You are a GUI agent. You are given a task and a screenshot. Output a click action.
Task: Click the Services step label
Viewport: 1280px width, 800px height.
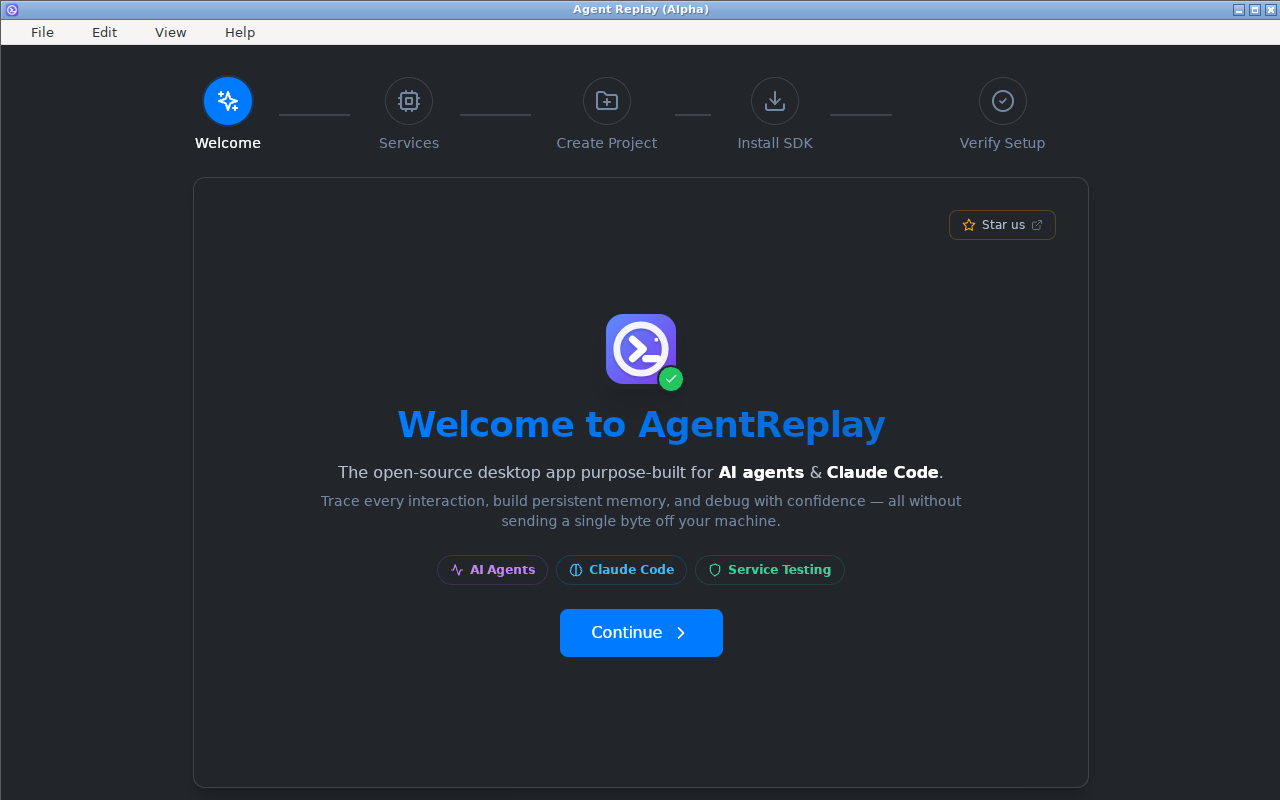pos(409,143)
